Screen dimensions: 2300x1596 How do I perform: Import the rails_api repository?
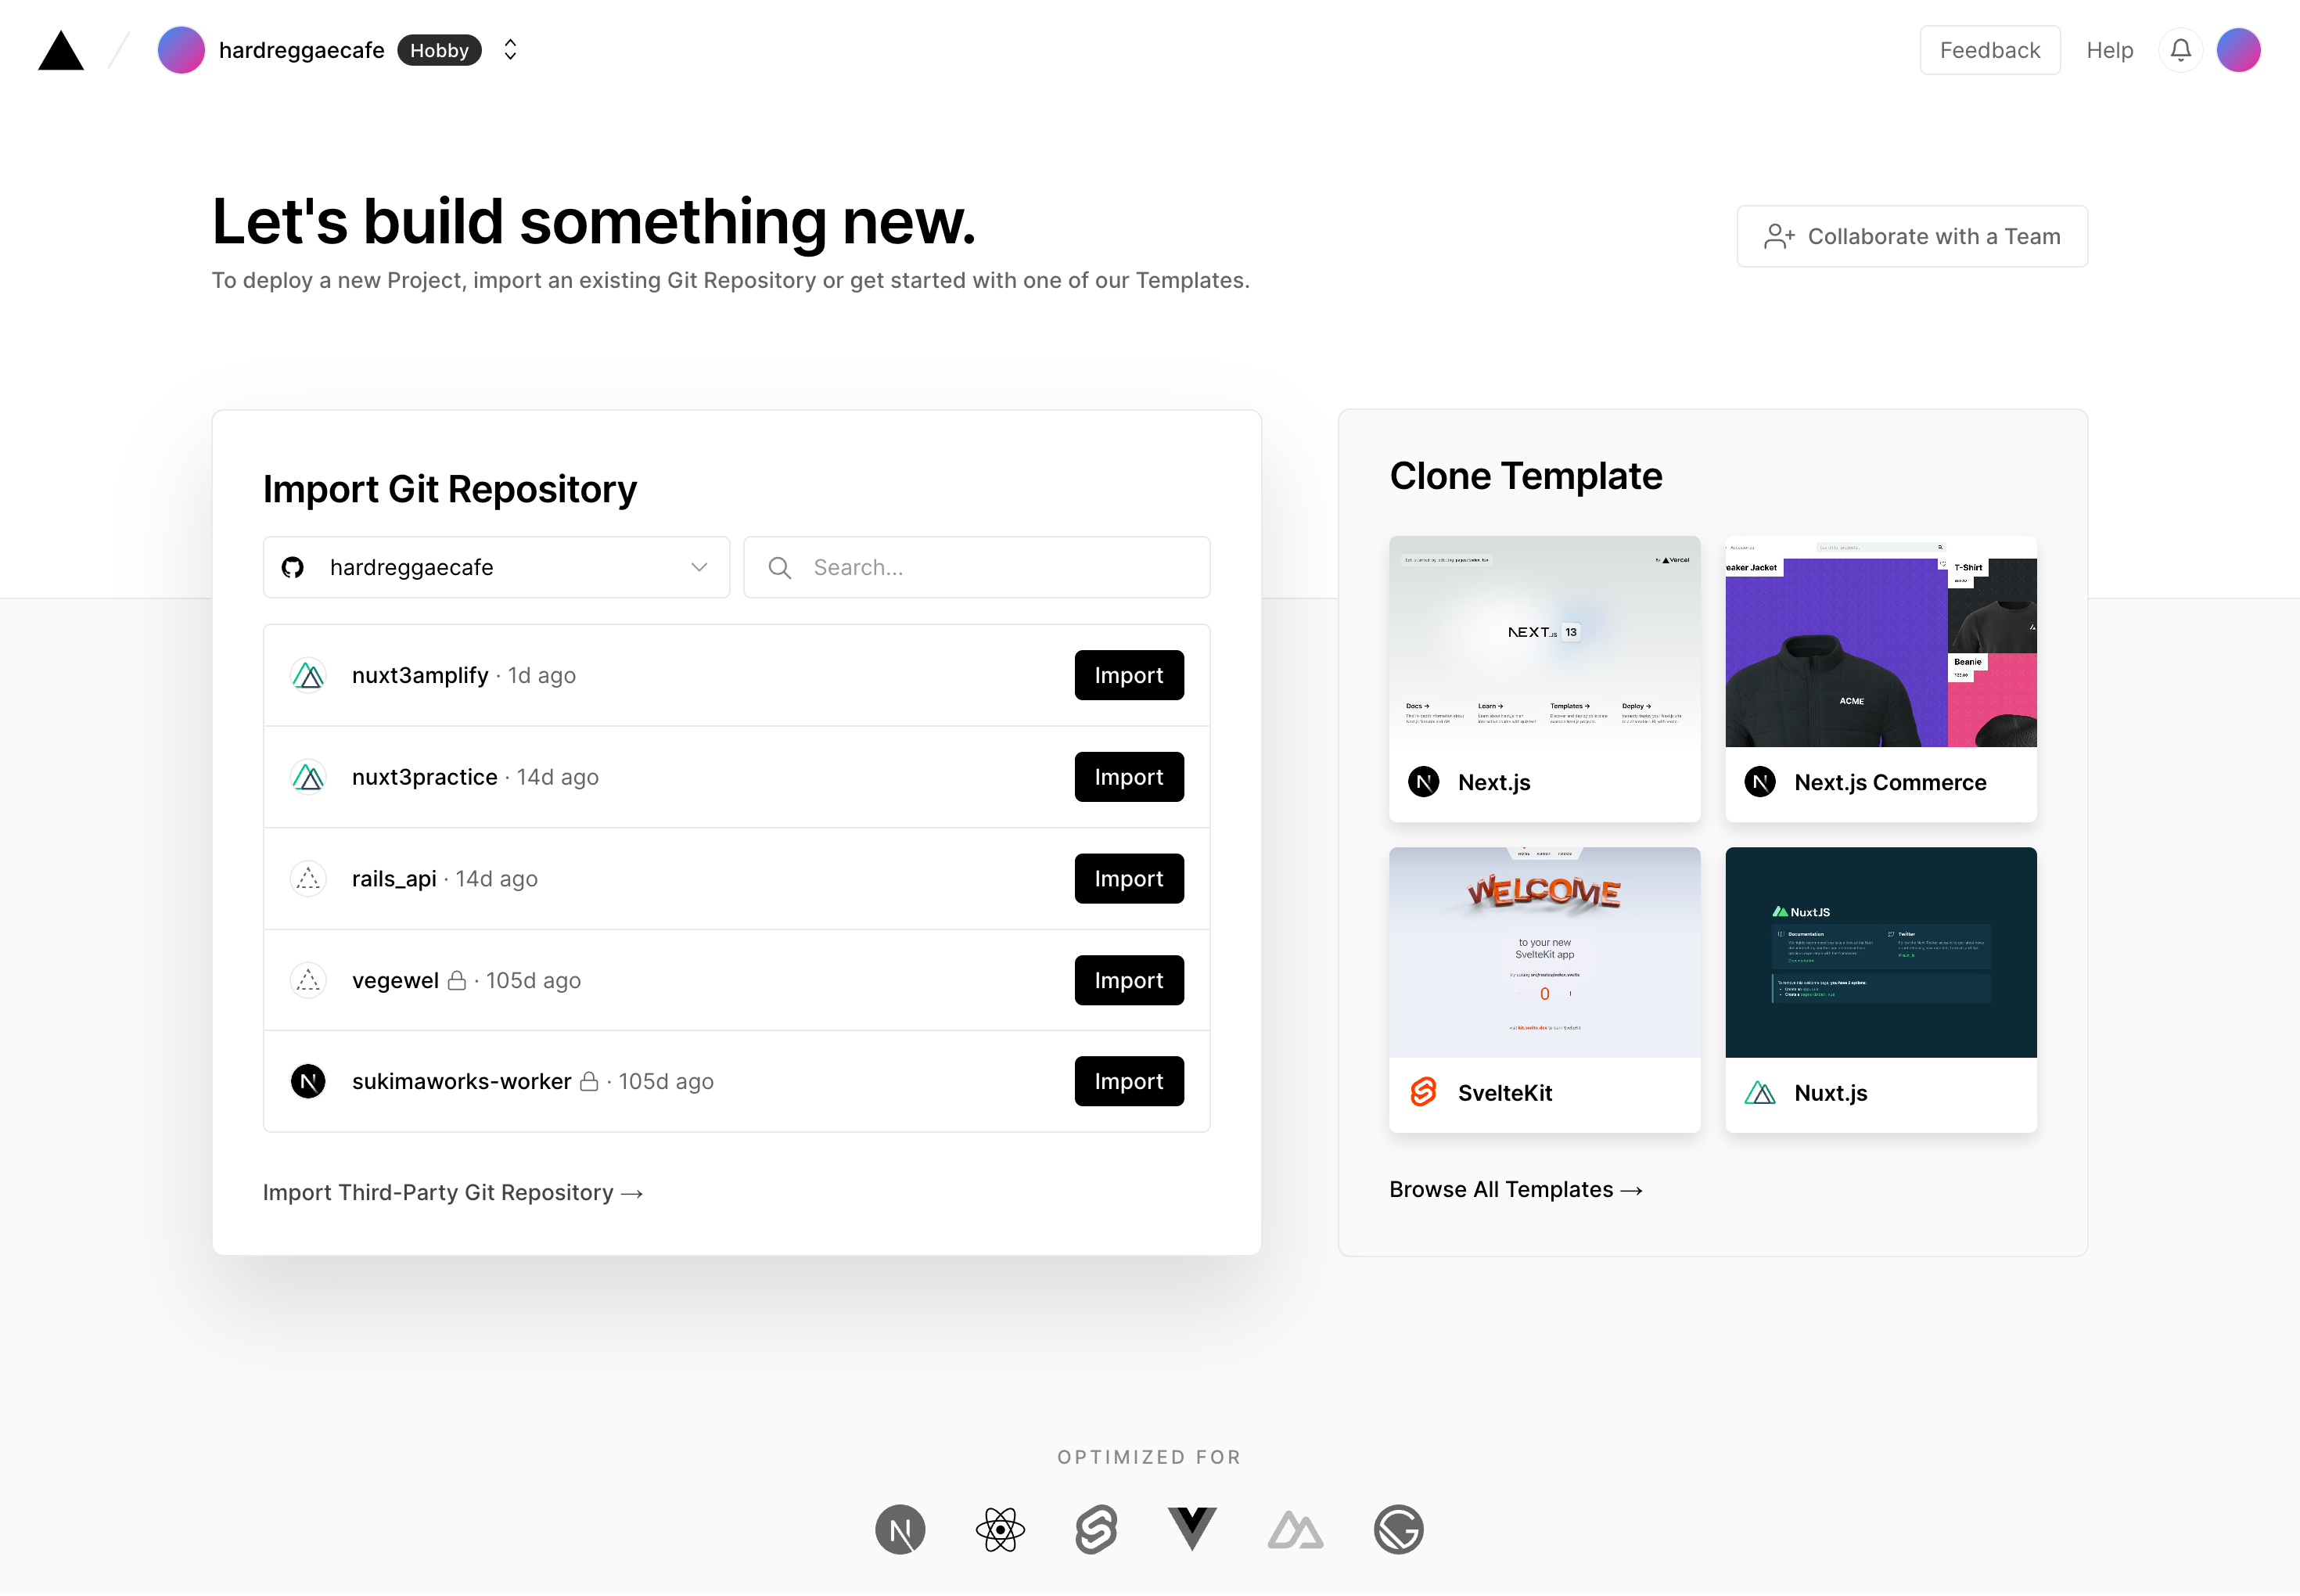pyautogui.click(x=1128, y=878)
